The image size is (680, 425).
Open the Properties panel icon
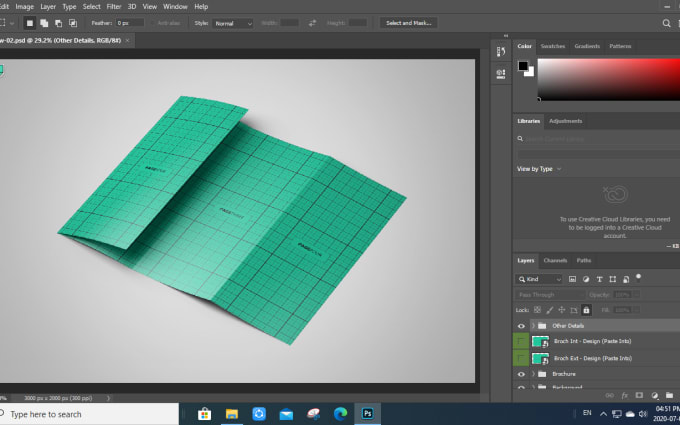[x=501, y=74]
